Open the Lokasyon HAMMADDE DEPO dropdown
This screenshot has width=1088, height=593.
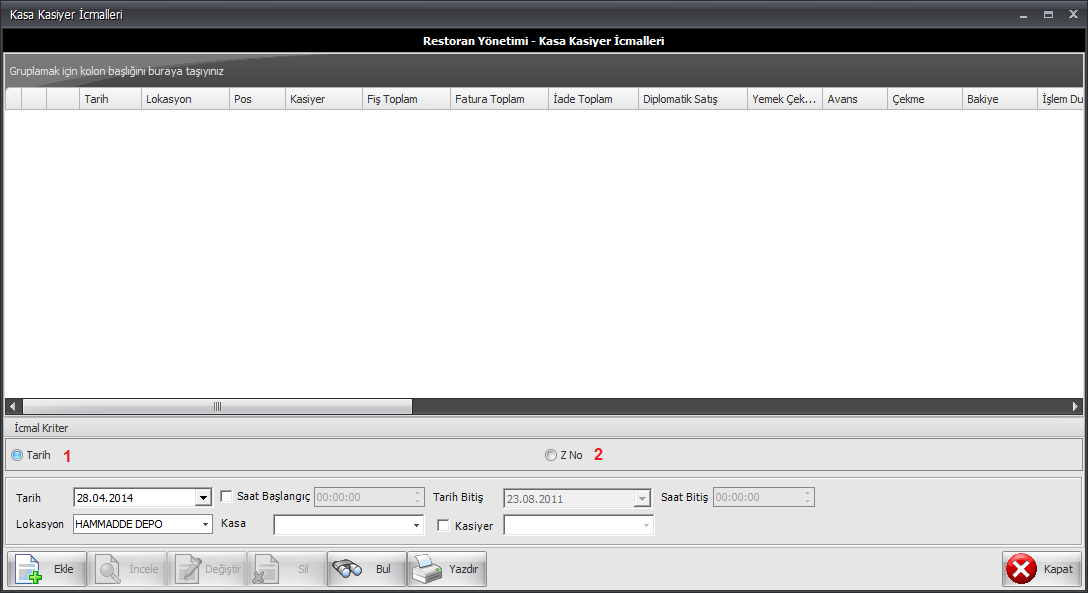click(x=205, y=524)
